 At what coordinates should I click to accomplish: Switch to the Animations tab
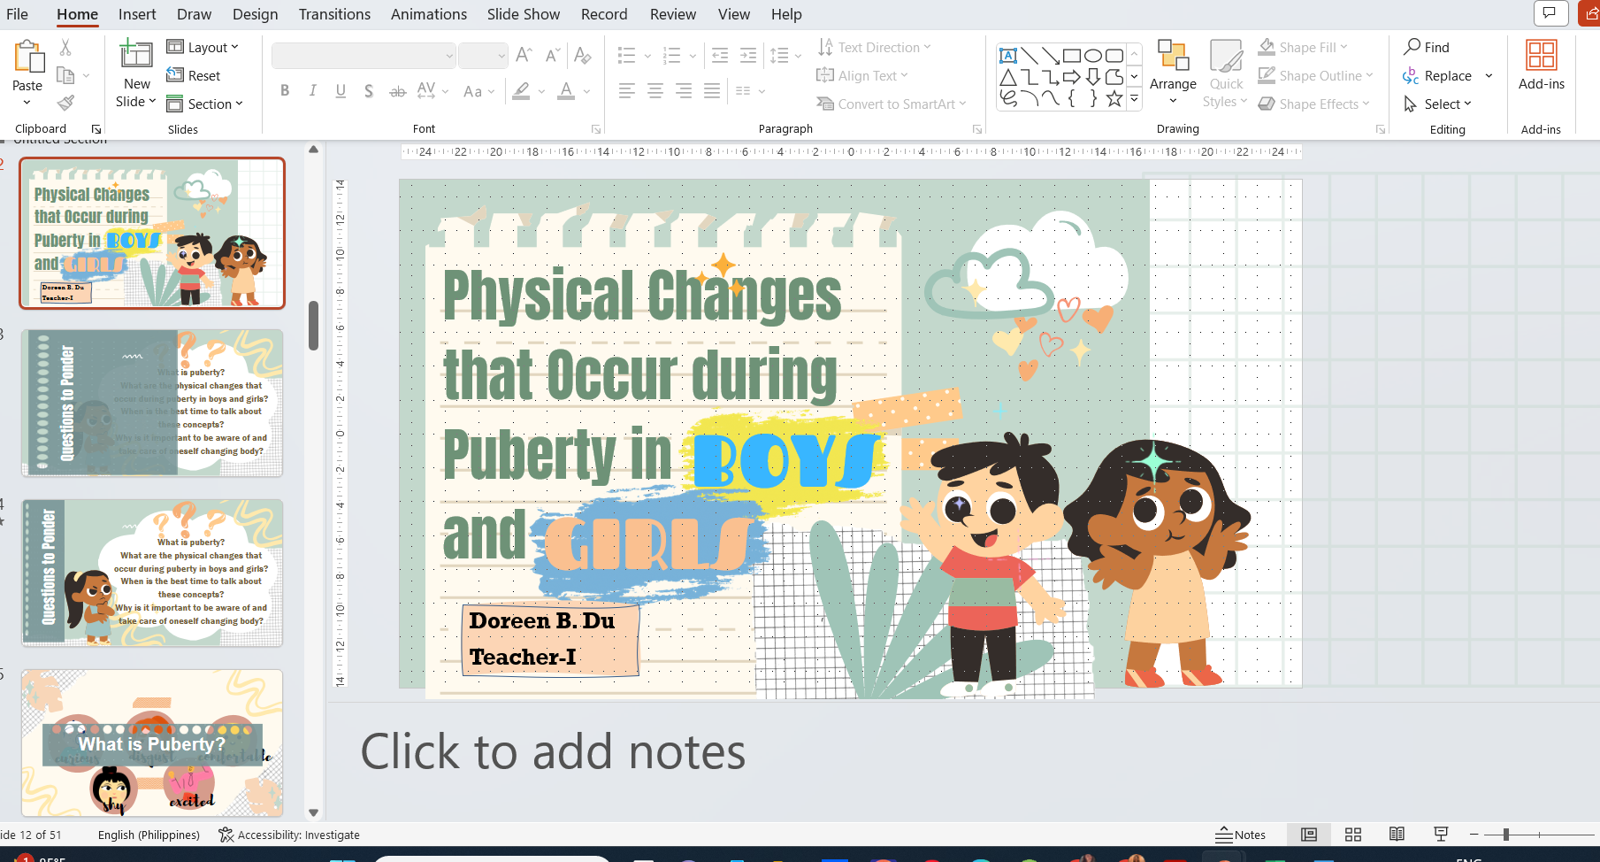428,14
